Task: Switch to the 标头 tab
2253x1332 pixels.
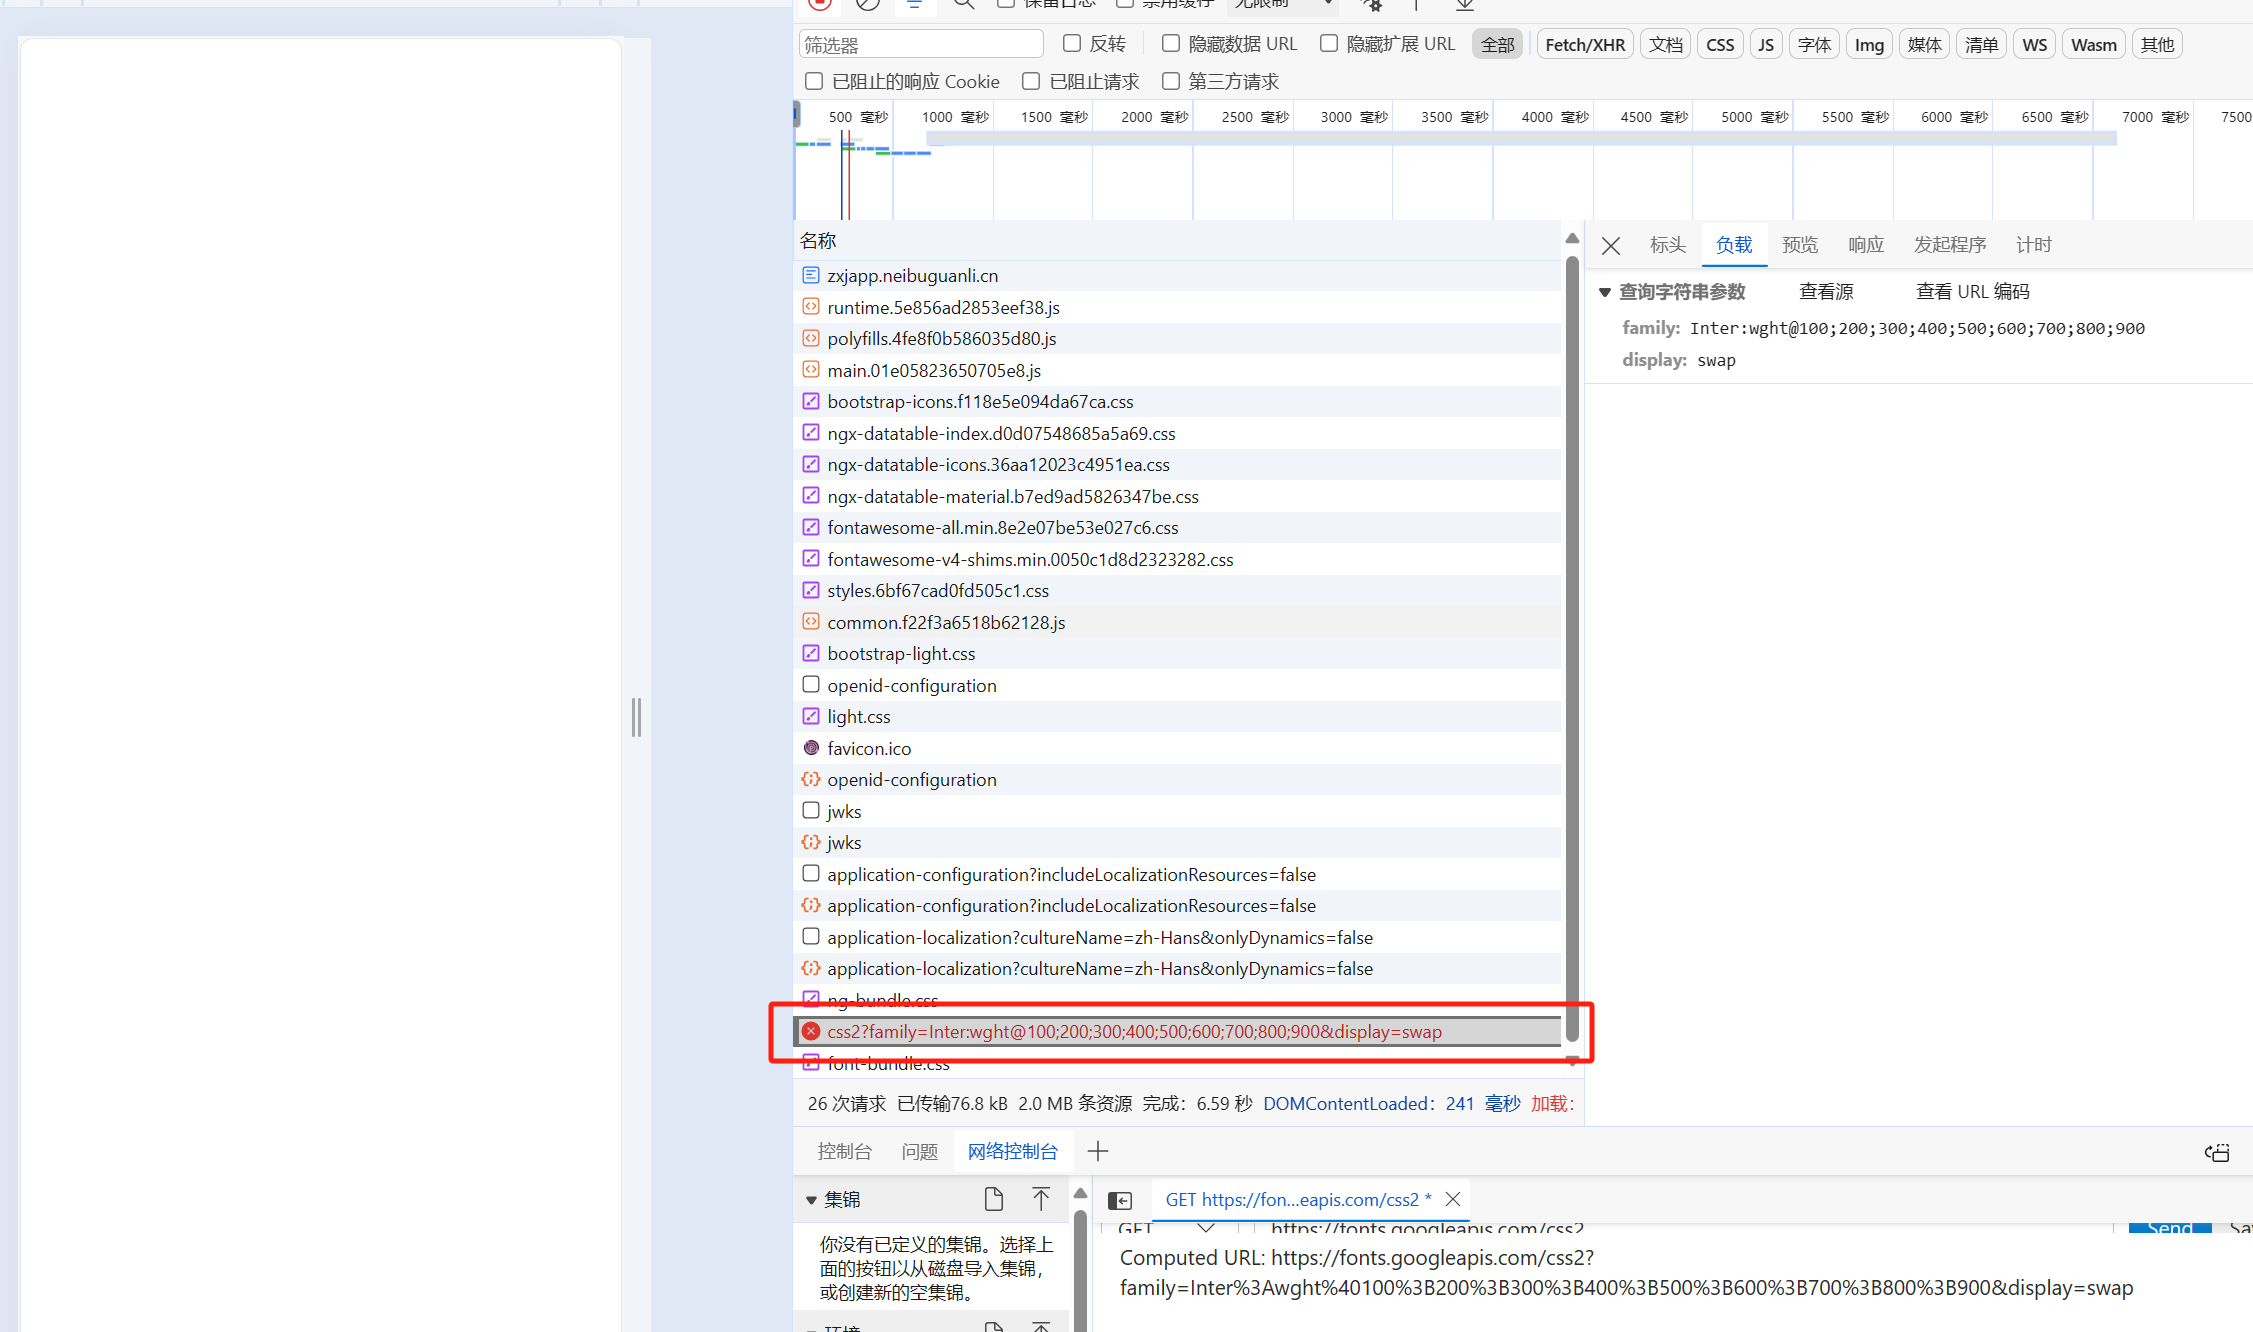Action: click(1667, 245)
